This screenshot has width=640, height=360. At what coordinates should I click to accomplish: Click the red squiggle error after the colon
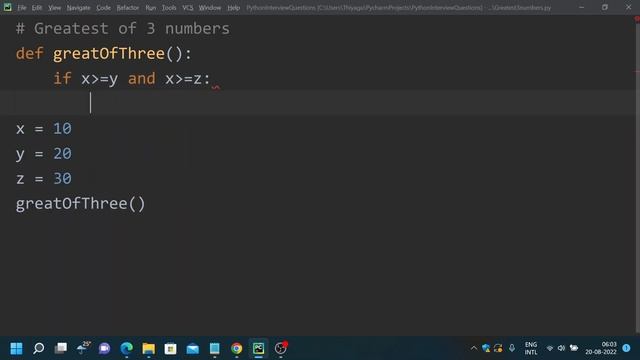click(216, 87)
